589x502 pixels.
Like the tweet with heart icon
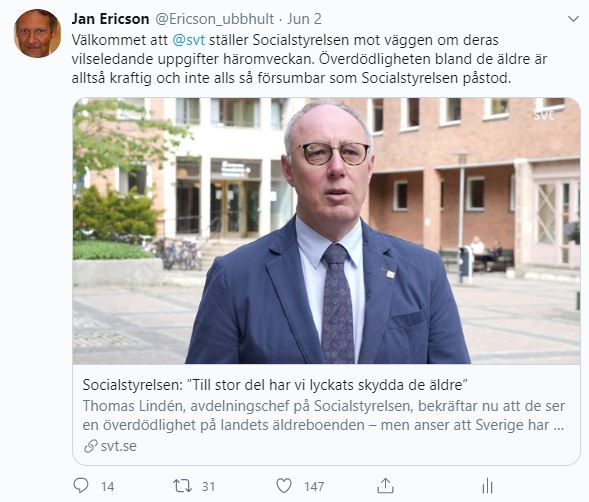pos(284,486)
